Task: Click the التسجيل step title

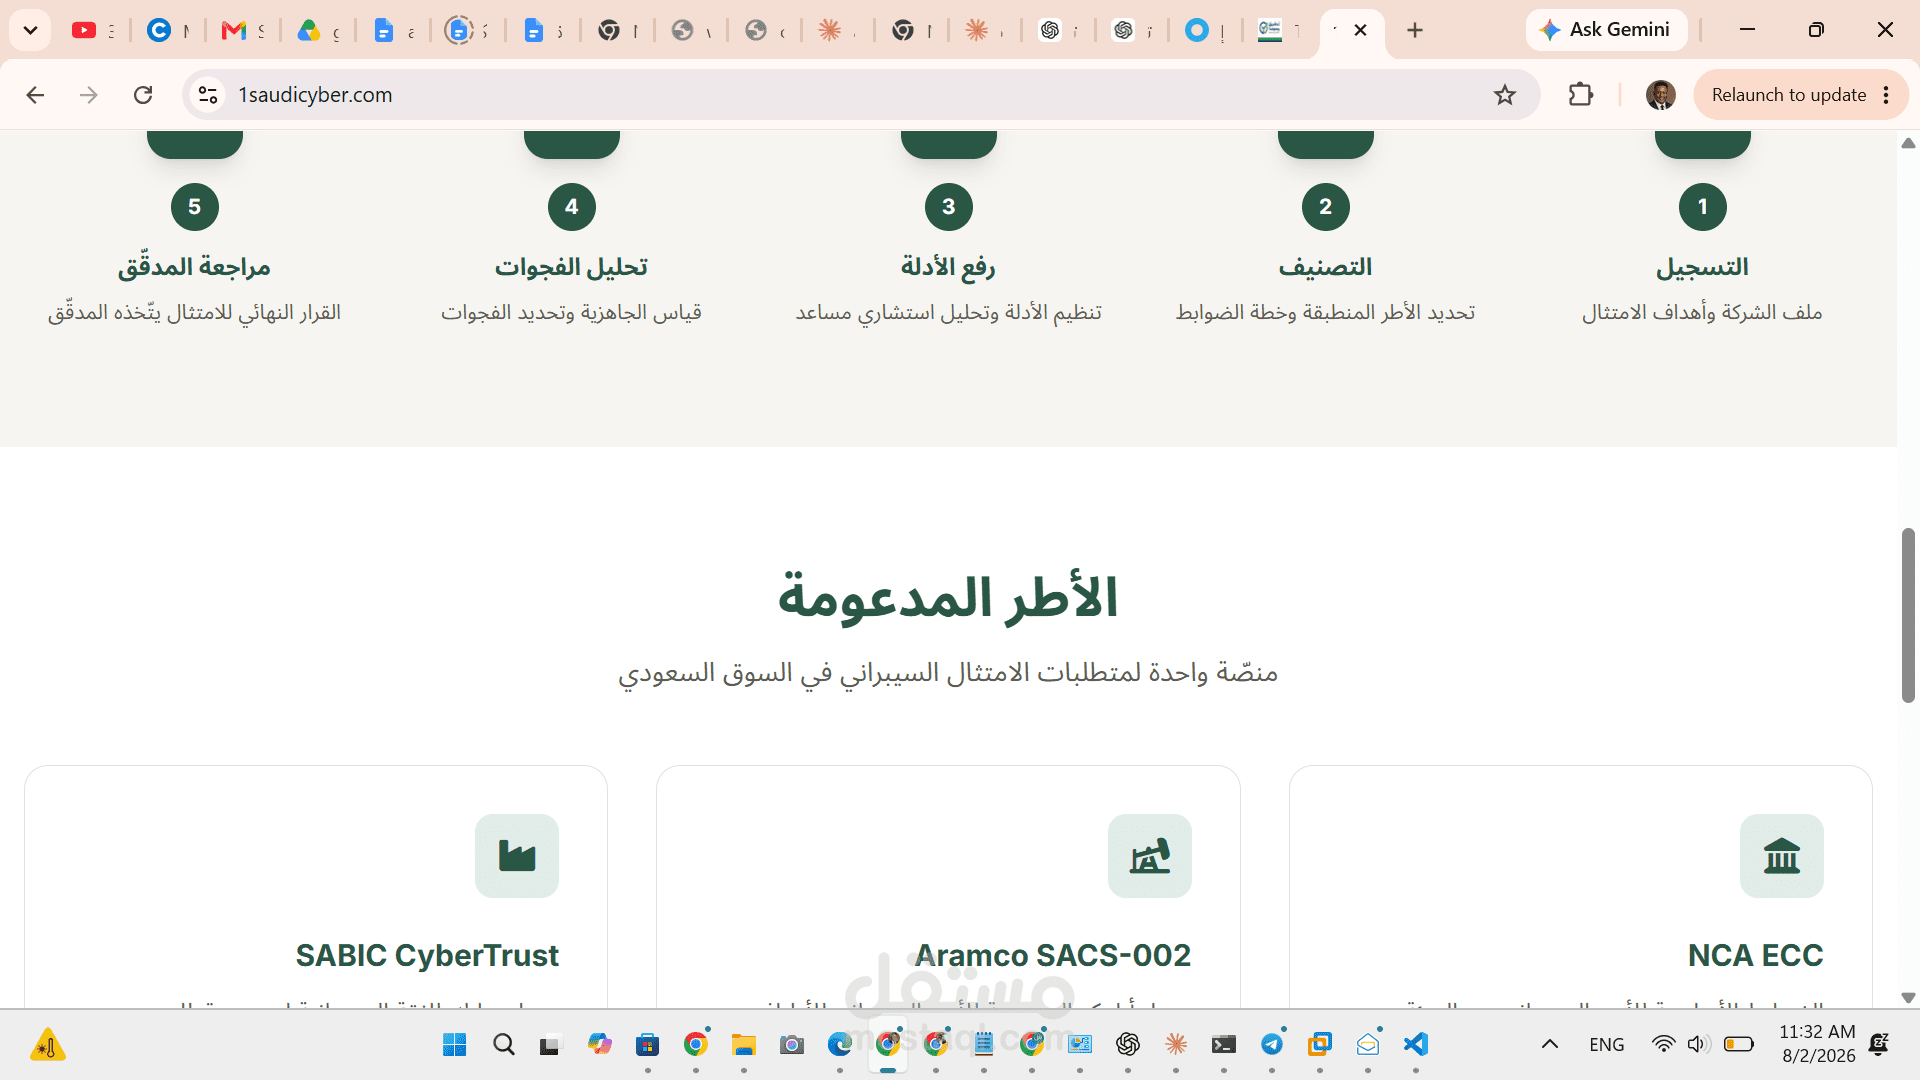Action: coord(1702,267)
